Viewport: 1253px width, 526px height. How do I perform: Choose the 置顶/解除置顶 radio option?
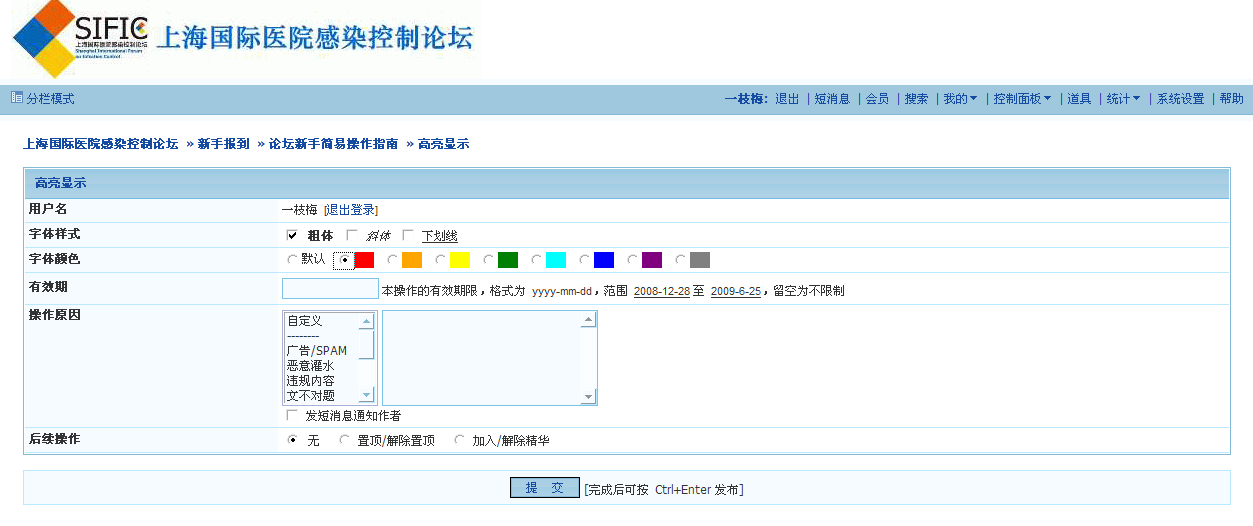point(344,440)
